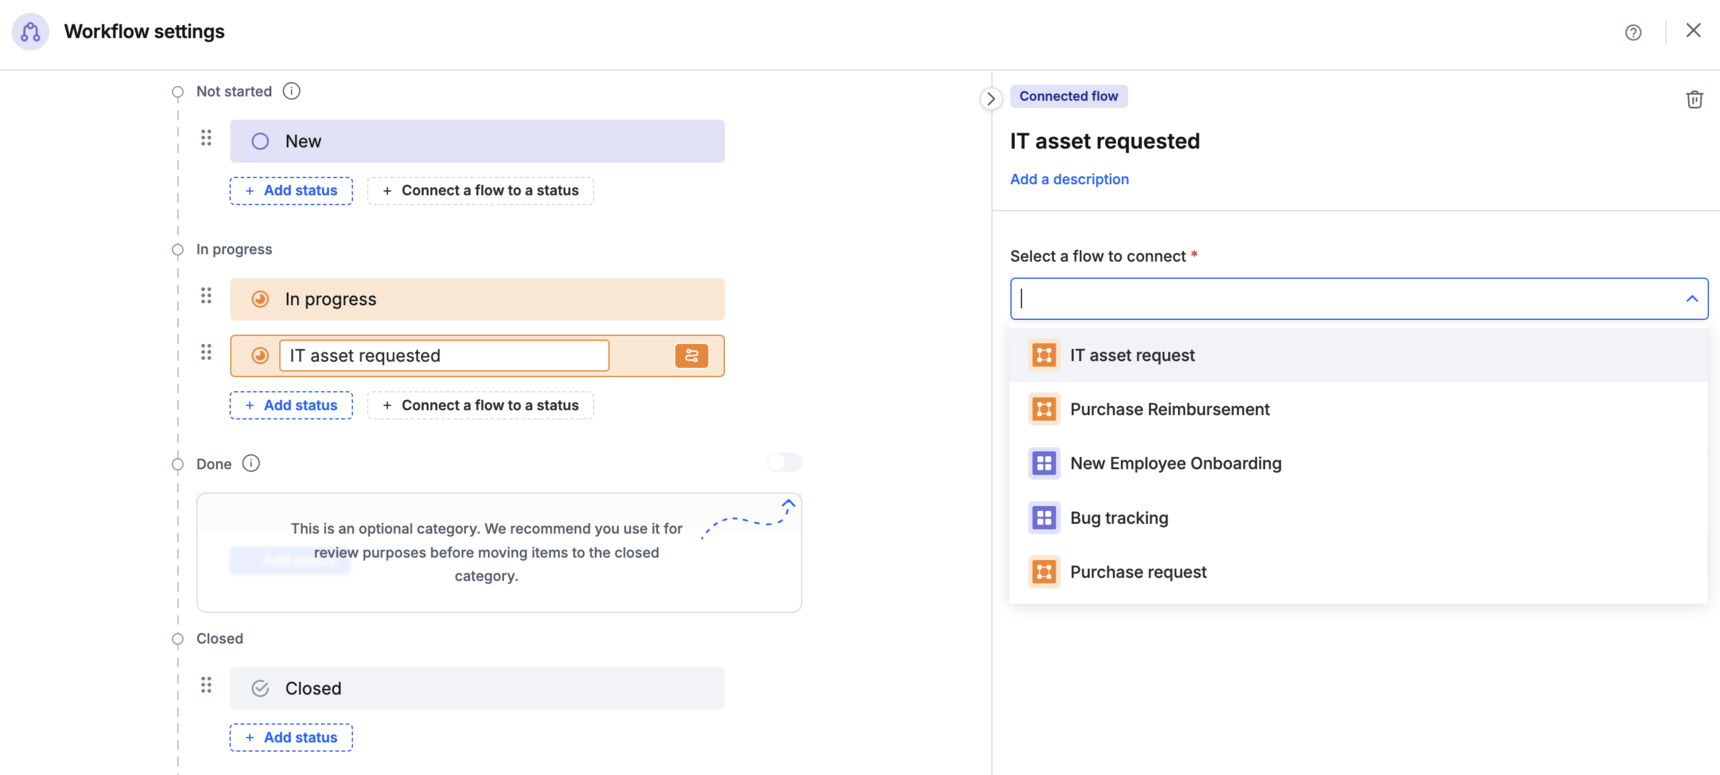Click the checkmark icon on Closed status
Viewport: 1720px width, 775px height.
260,688
